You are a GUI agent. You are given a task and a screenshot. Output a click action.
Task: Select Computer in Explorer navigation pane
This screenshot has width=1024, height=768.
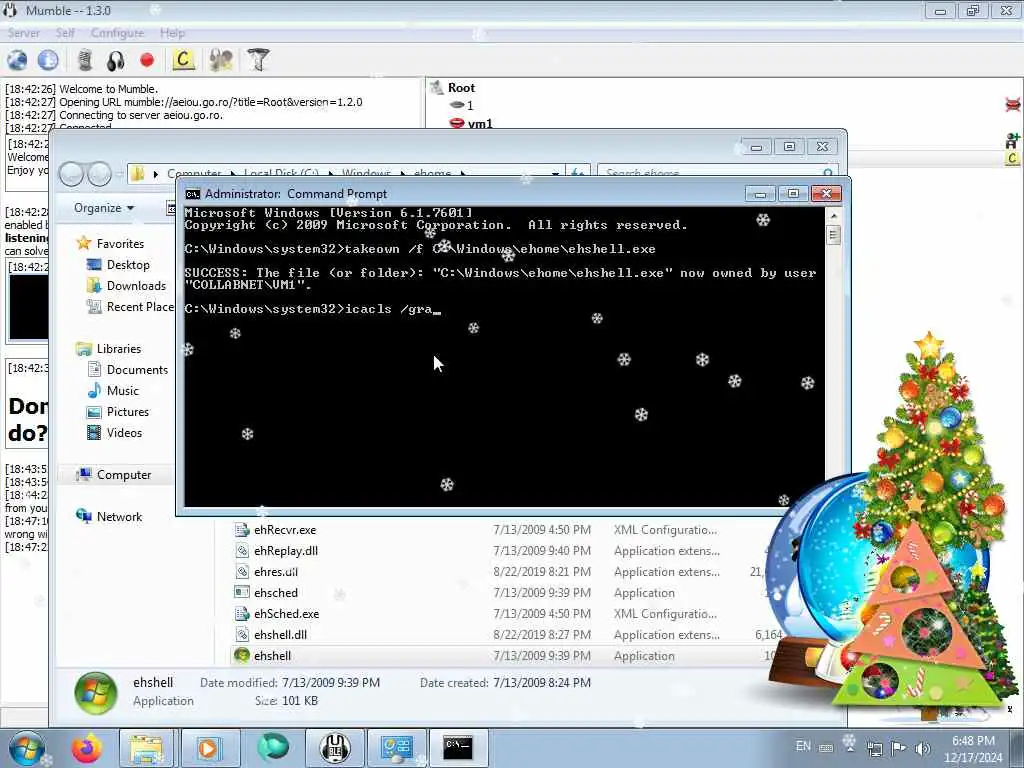tap(124, 475)
